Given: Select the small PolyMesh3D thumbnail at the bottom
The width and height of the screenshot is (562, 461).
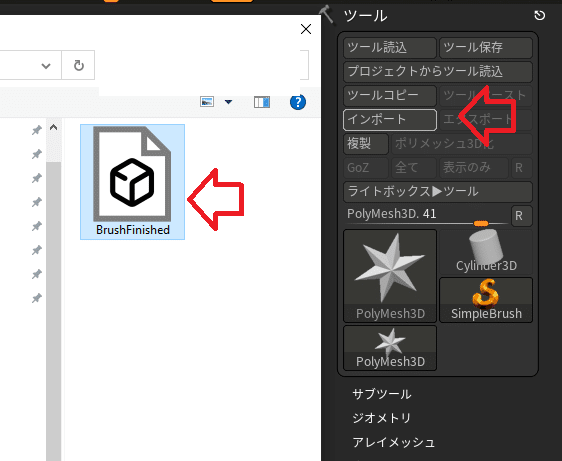Looking at the screenshot, I should (390, 348).
